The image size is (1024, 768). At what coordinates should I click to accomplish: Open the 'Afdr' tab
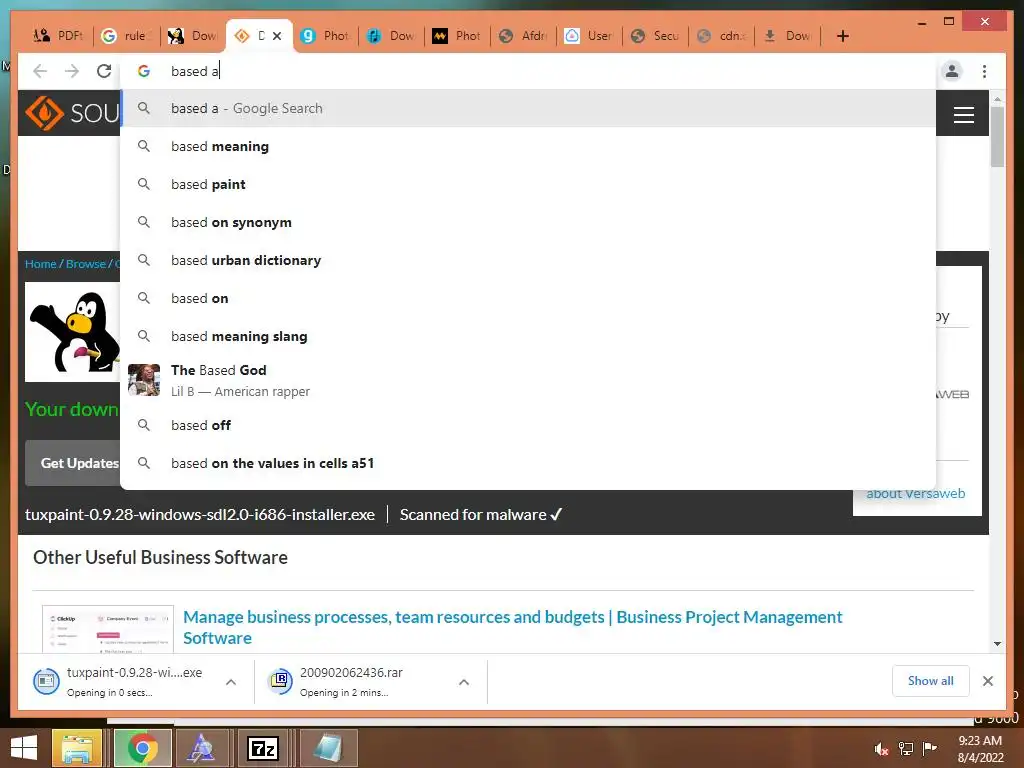click(523, 36)
